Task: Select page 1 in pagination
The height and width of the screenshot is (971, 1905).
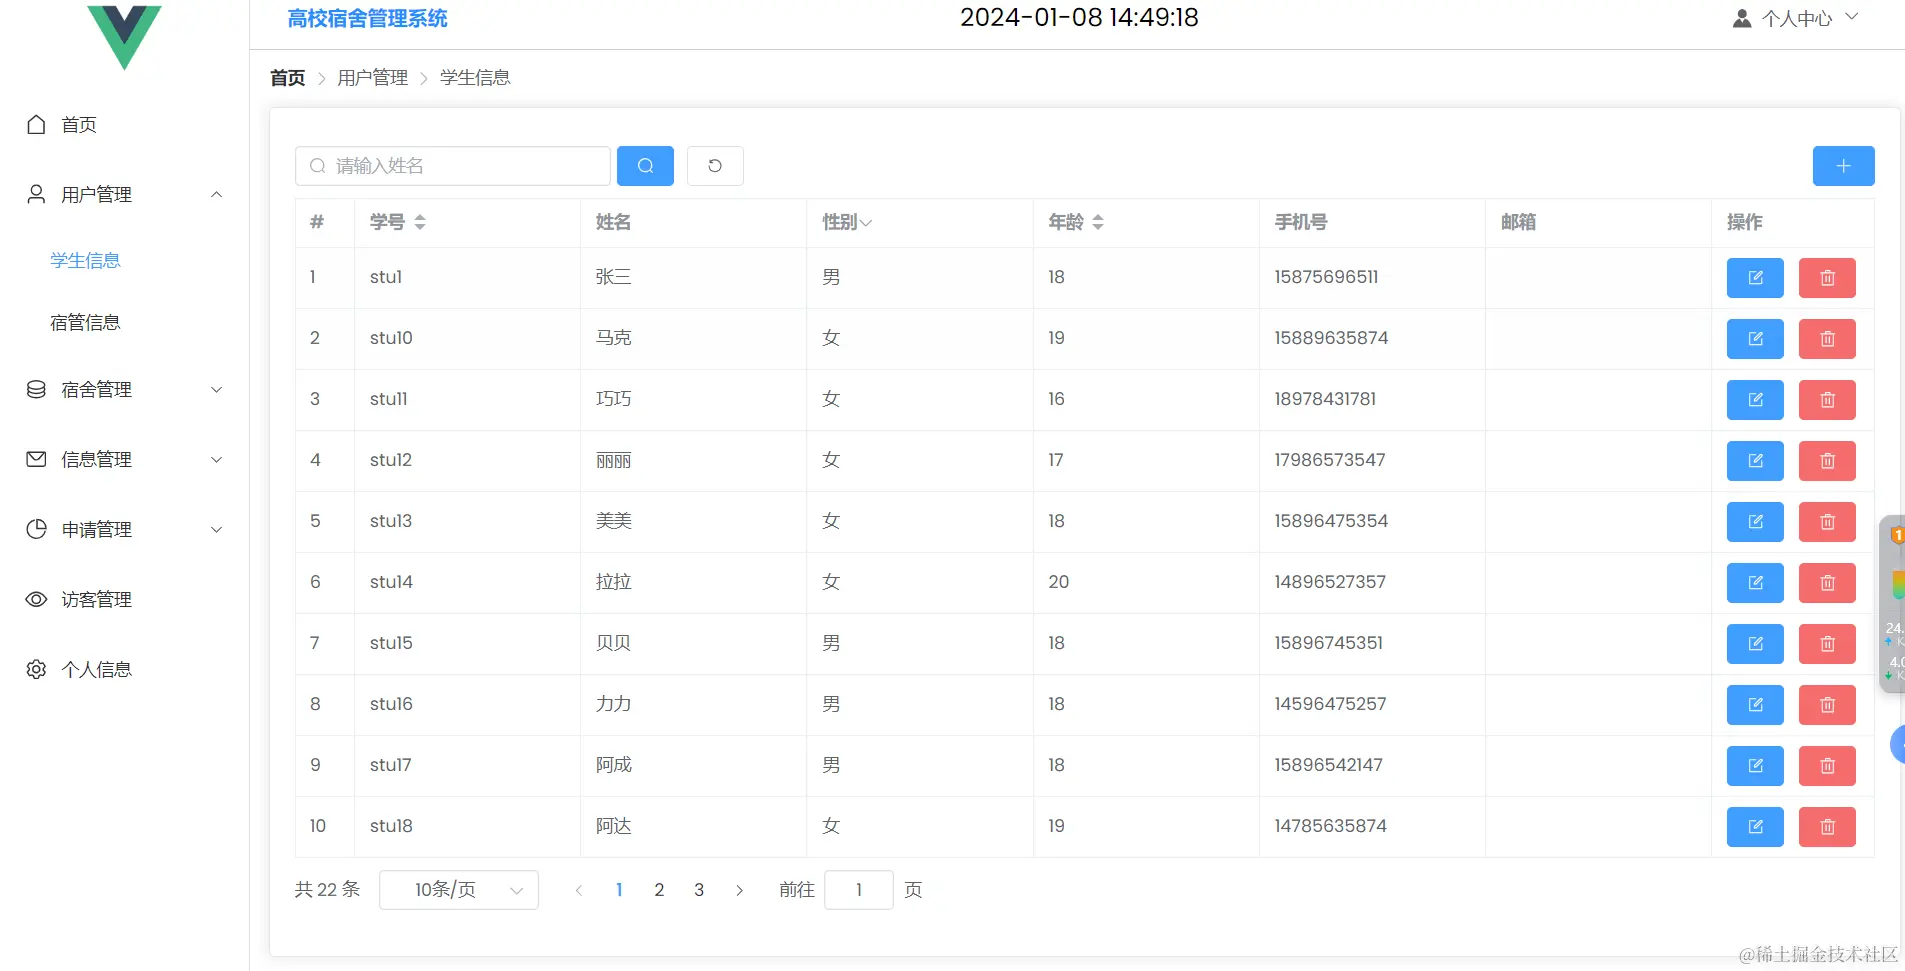Action: click(619, 890)
